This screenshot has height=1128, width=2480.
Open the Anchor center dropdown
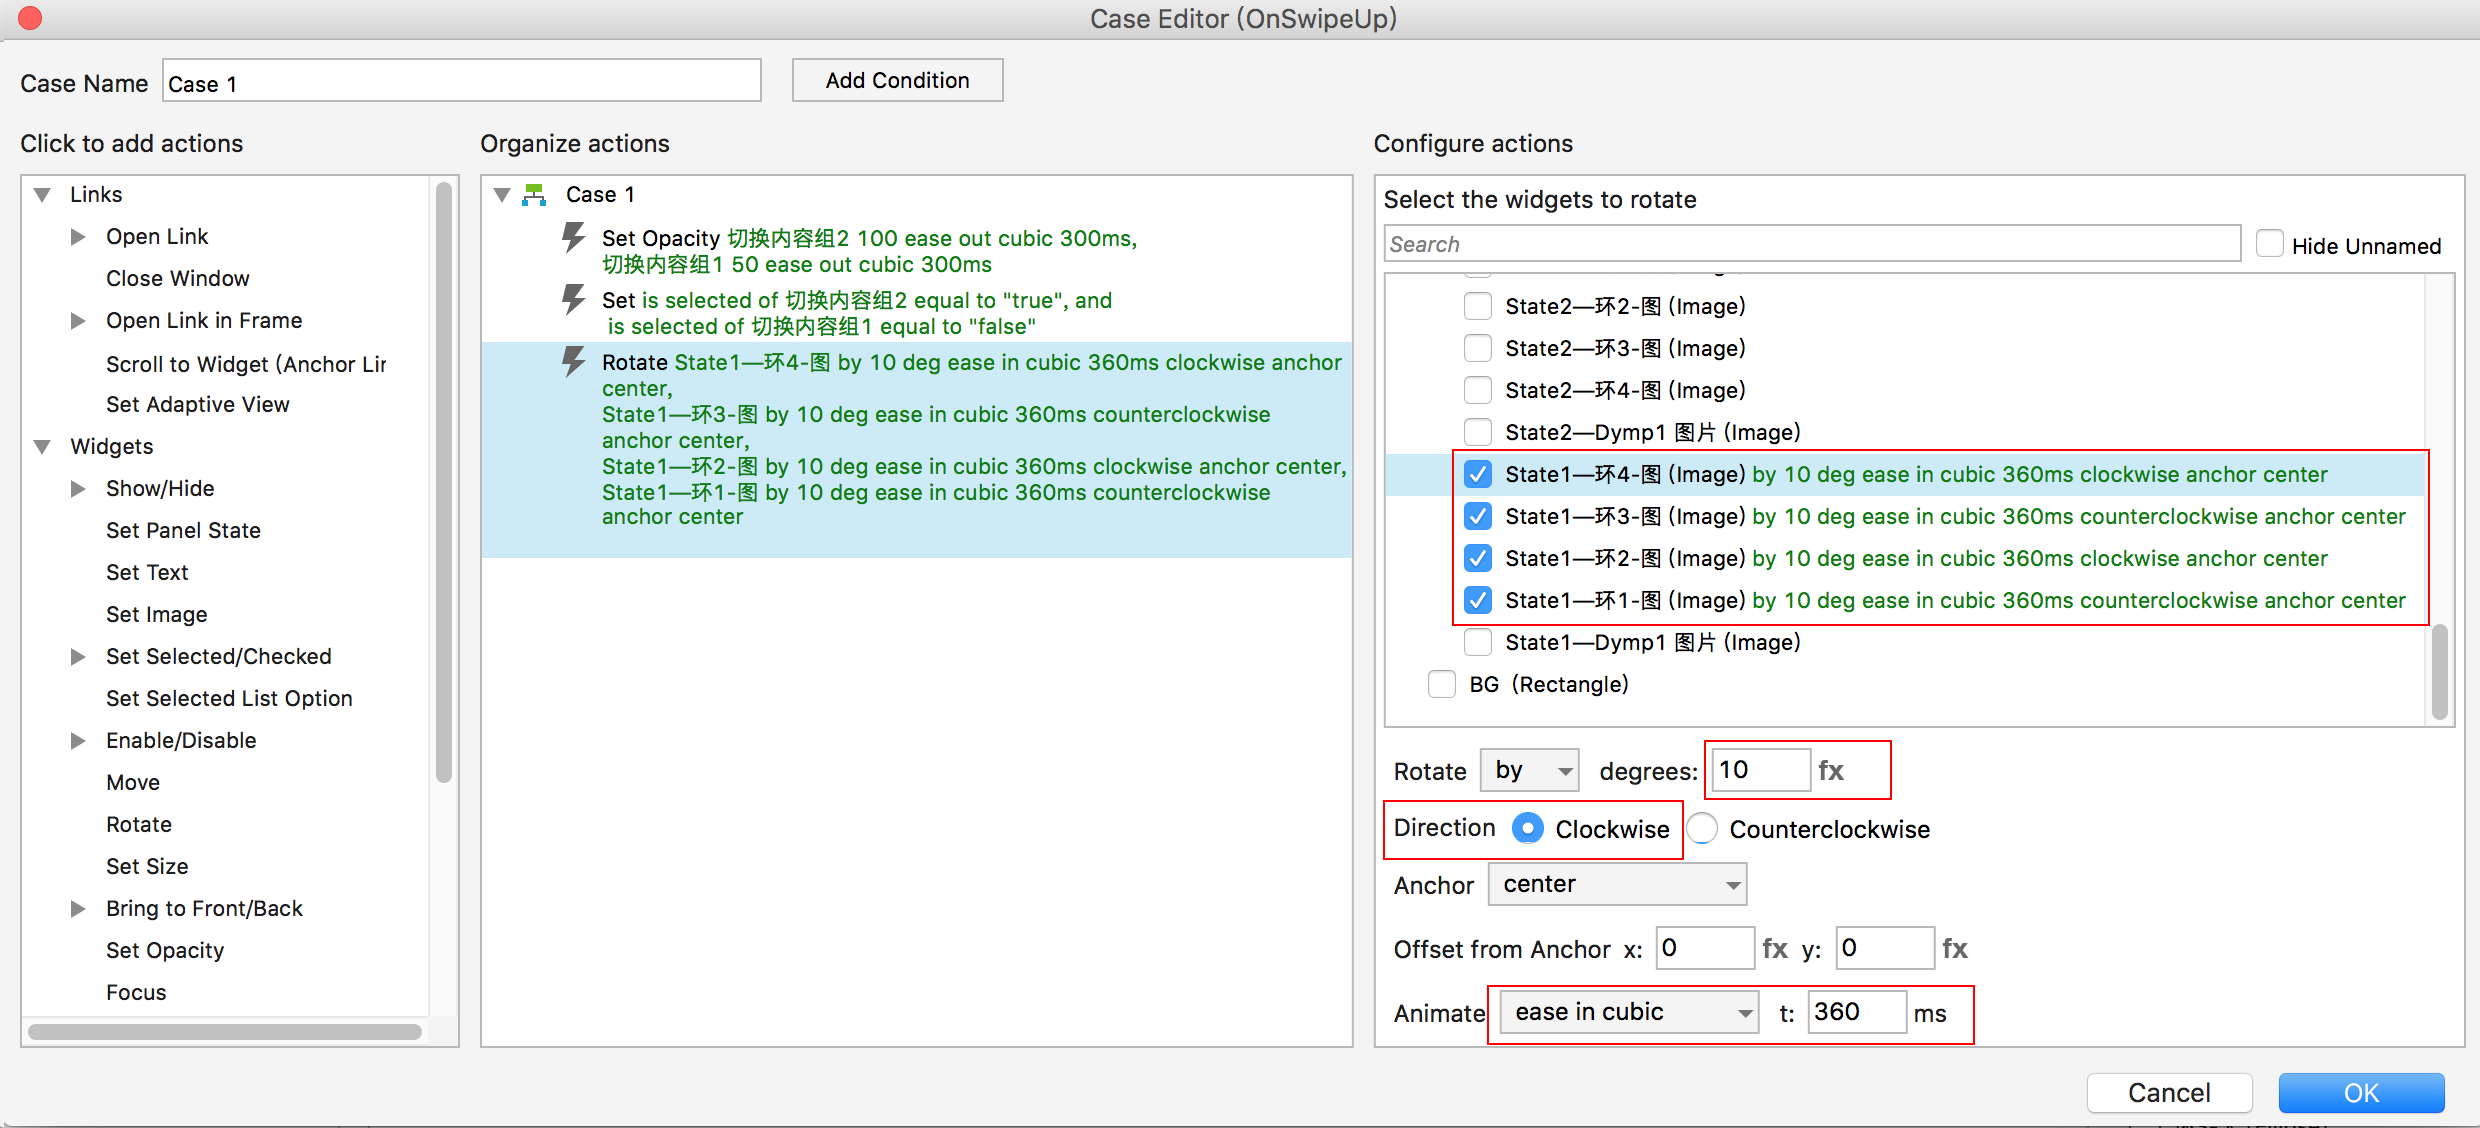pyautogui.click(x=1617, y=885)
